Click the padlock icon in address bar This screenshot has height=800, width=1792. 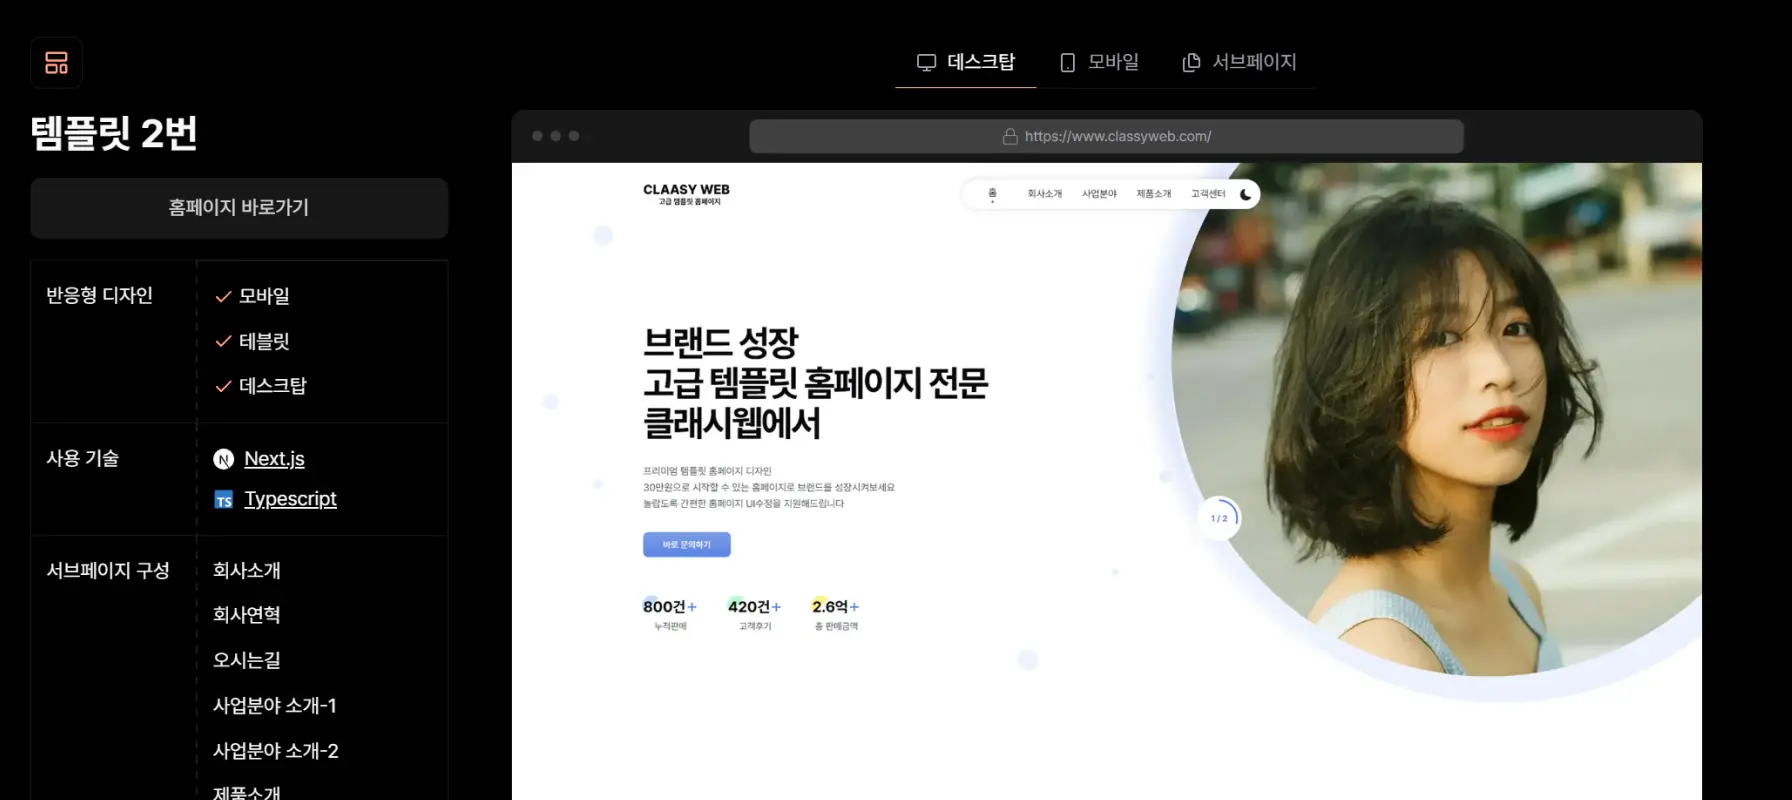tap(1010, 137)
